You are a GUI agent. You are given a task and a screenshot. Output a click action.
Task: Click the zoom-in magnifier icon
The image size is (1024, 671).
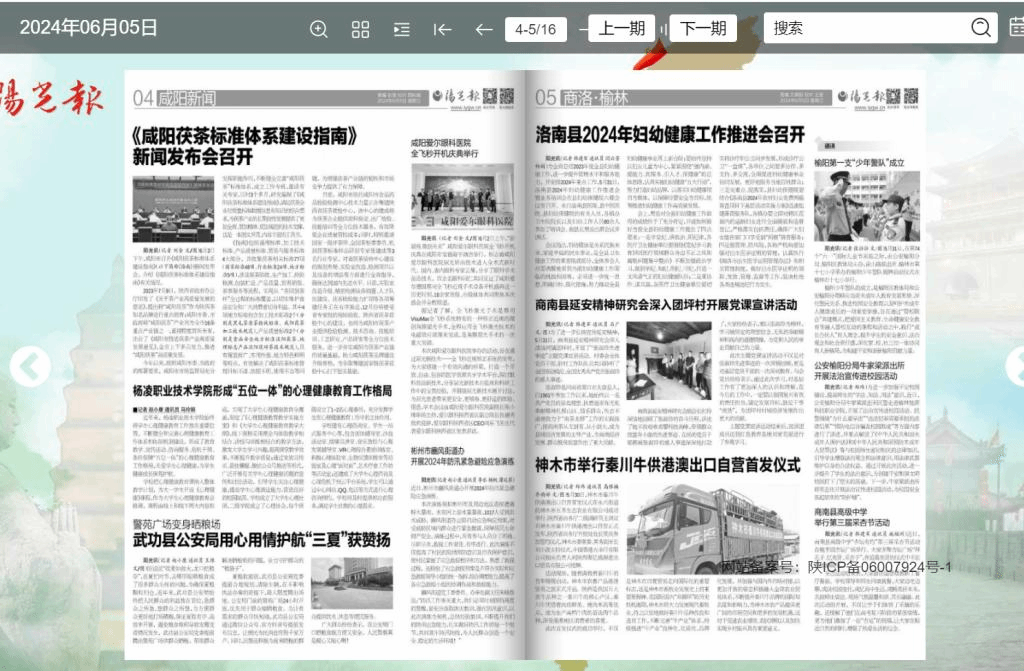coord(319,29)
